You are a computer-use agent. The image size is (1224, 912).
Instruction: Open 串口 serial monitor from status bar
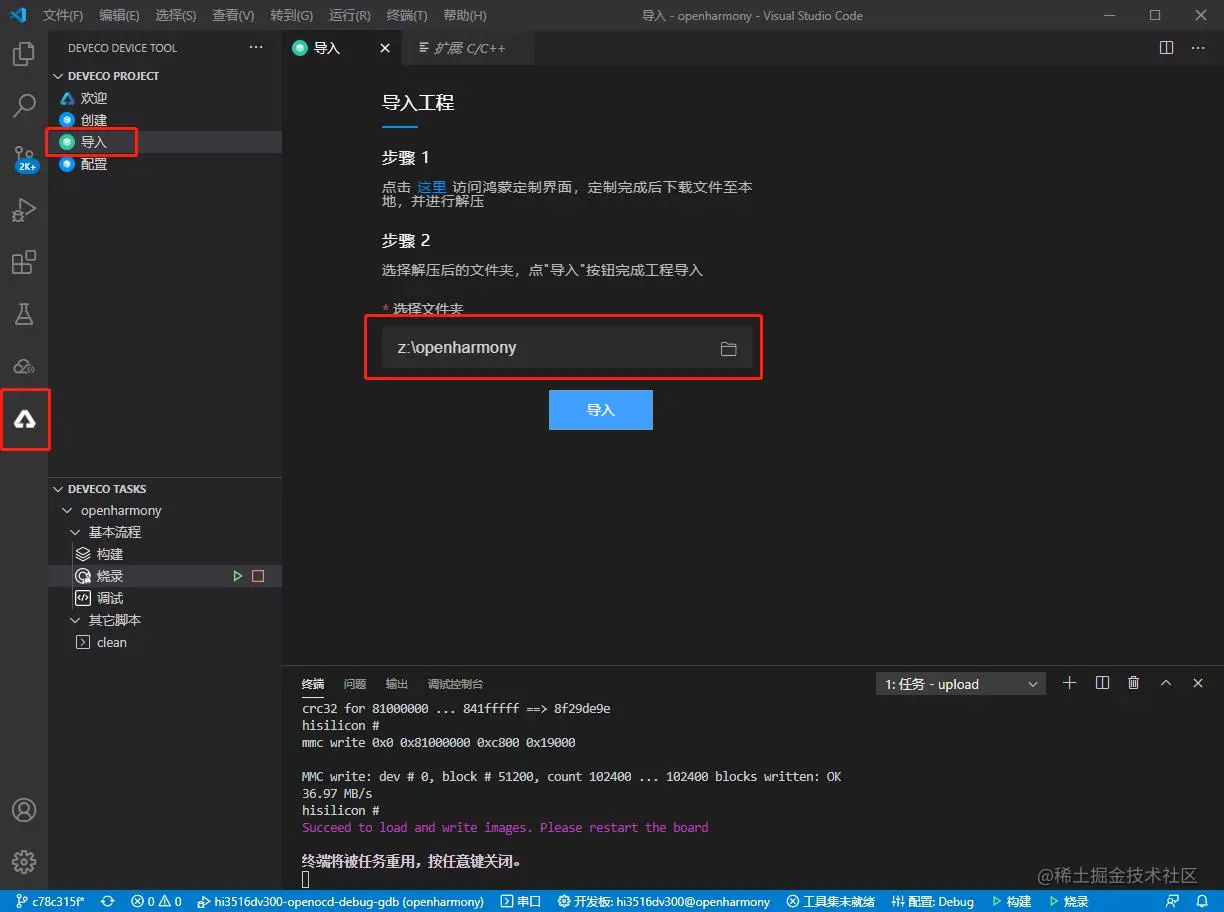(x=521, y=901)
